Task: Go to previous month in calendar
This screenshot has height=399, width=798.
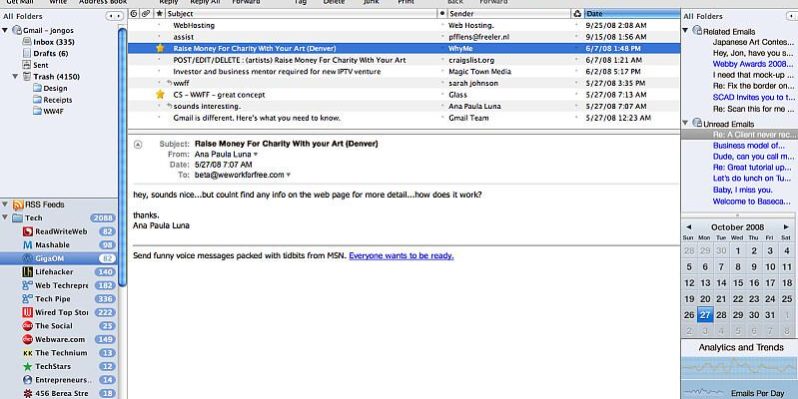Action: (689, 227)
